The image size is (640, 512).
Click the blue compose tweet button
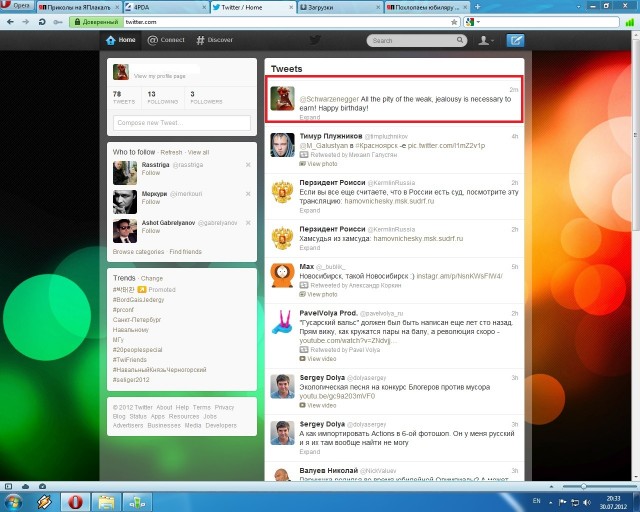[515, 40]
